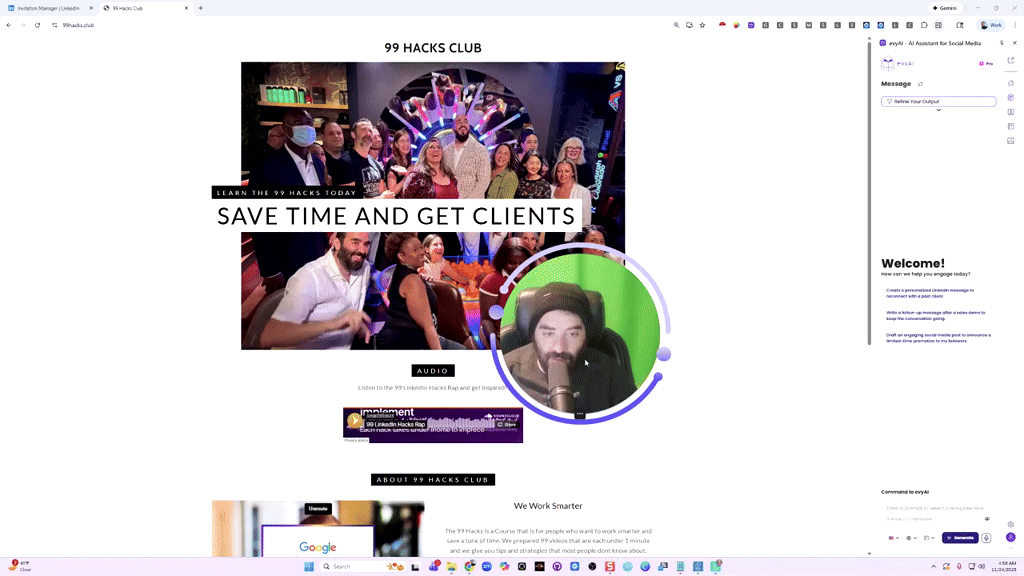This screenshot has width=1024, height=576.
Task: Click the 99 HACKS CLUB page title
Action: click(432, 48)
